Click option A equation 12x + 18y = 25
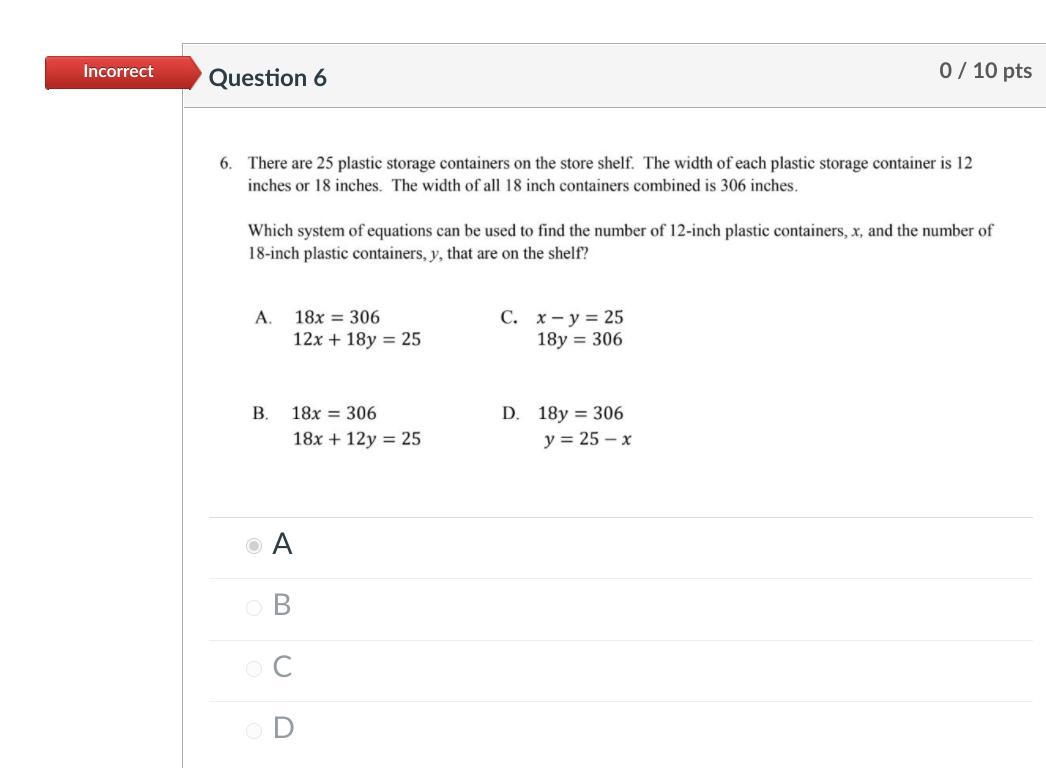This screenshot has height=768, width=1046. coord(357,339)
